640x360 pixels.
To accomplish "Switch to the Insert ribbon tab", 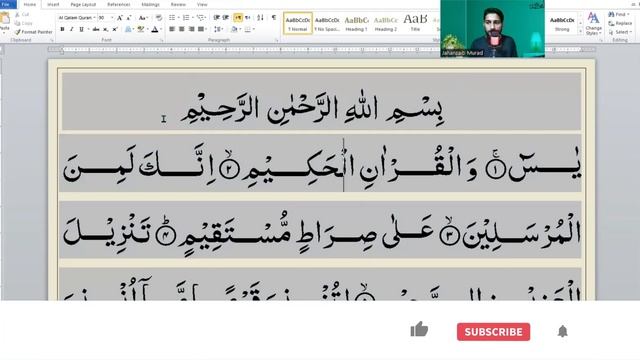I will pyautogui.click(x=53, y=4).
